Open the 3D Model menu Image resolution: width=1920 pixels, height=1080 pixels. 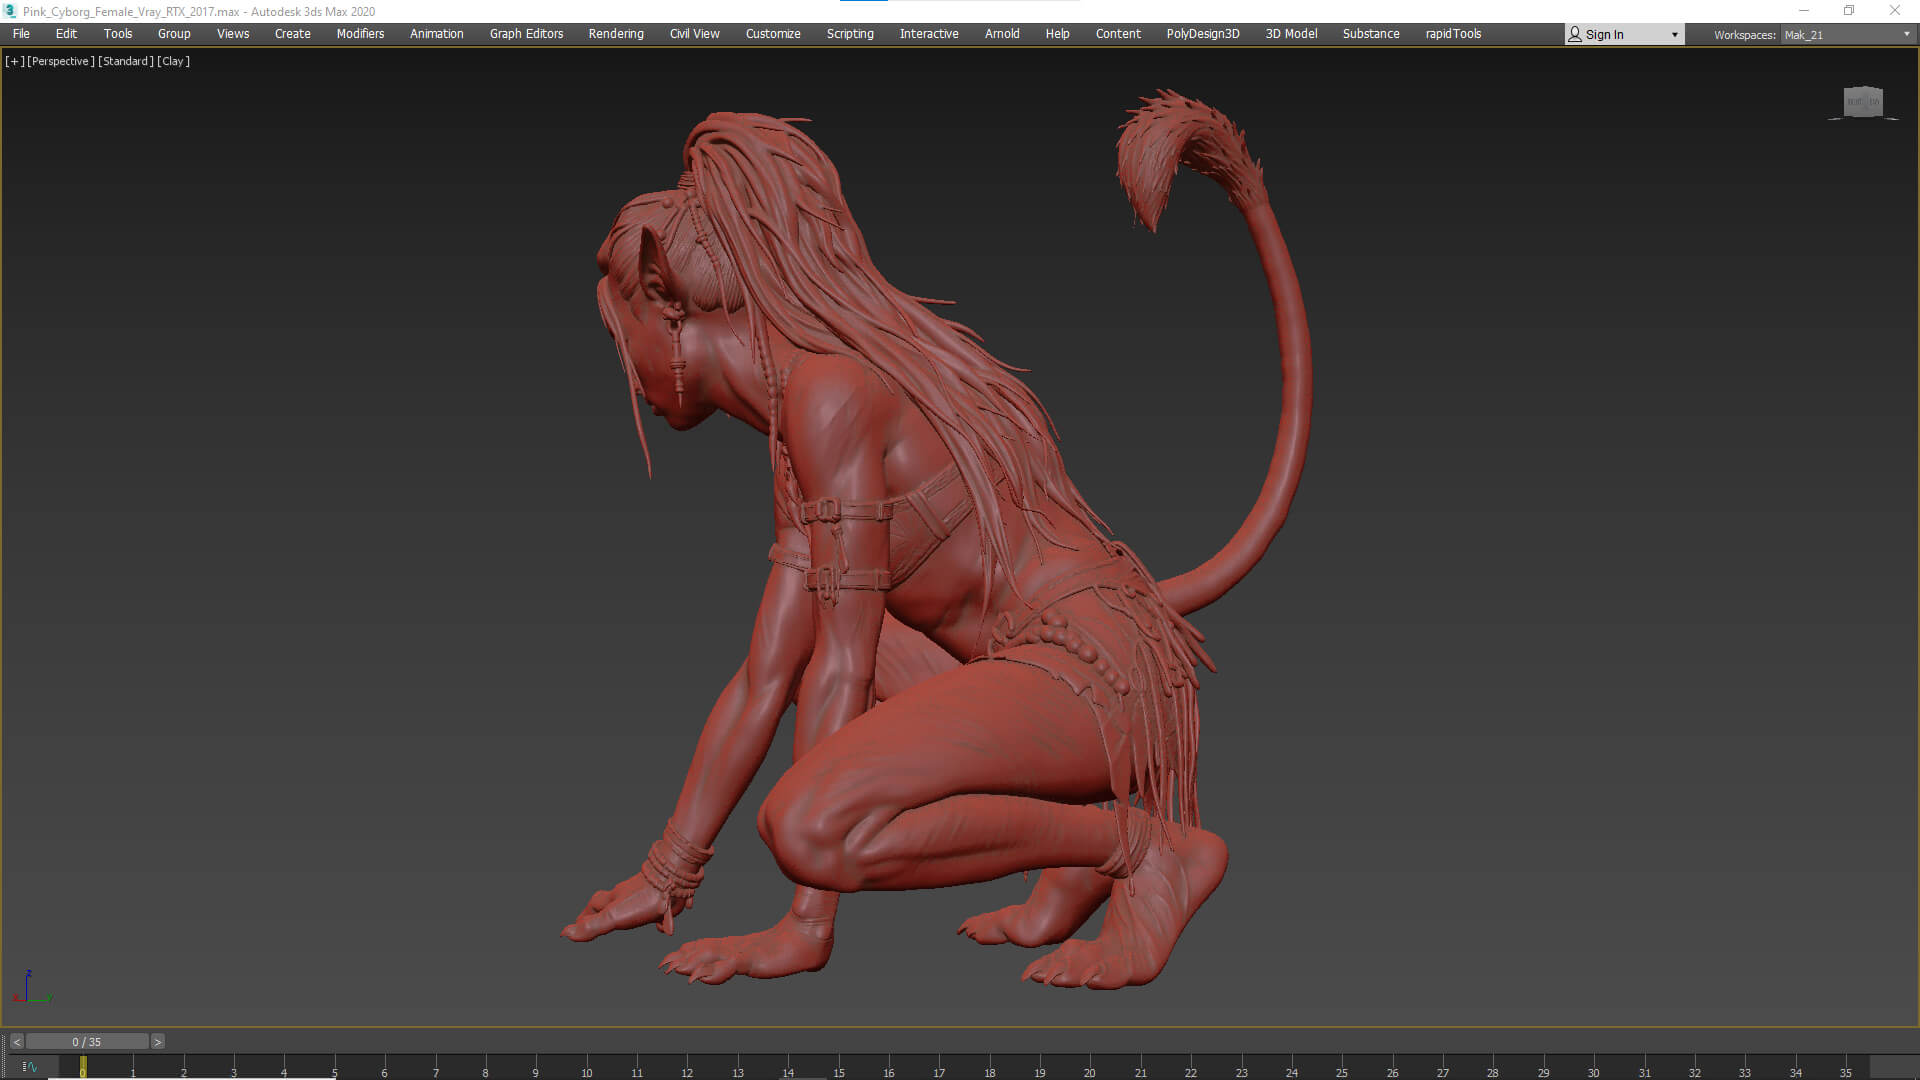(1291, 34)
